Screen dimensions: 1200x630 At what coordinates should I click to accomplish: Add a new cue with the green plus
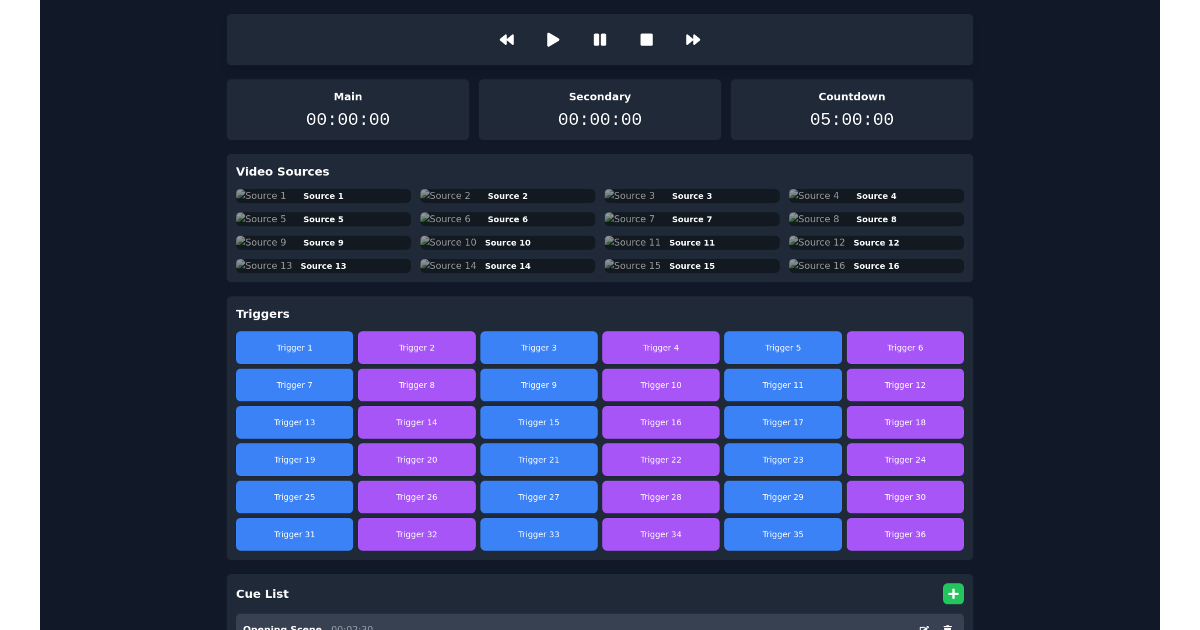953,593
